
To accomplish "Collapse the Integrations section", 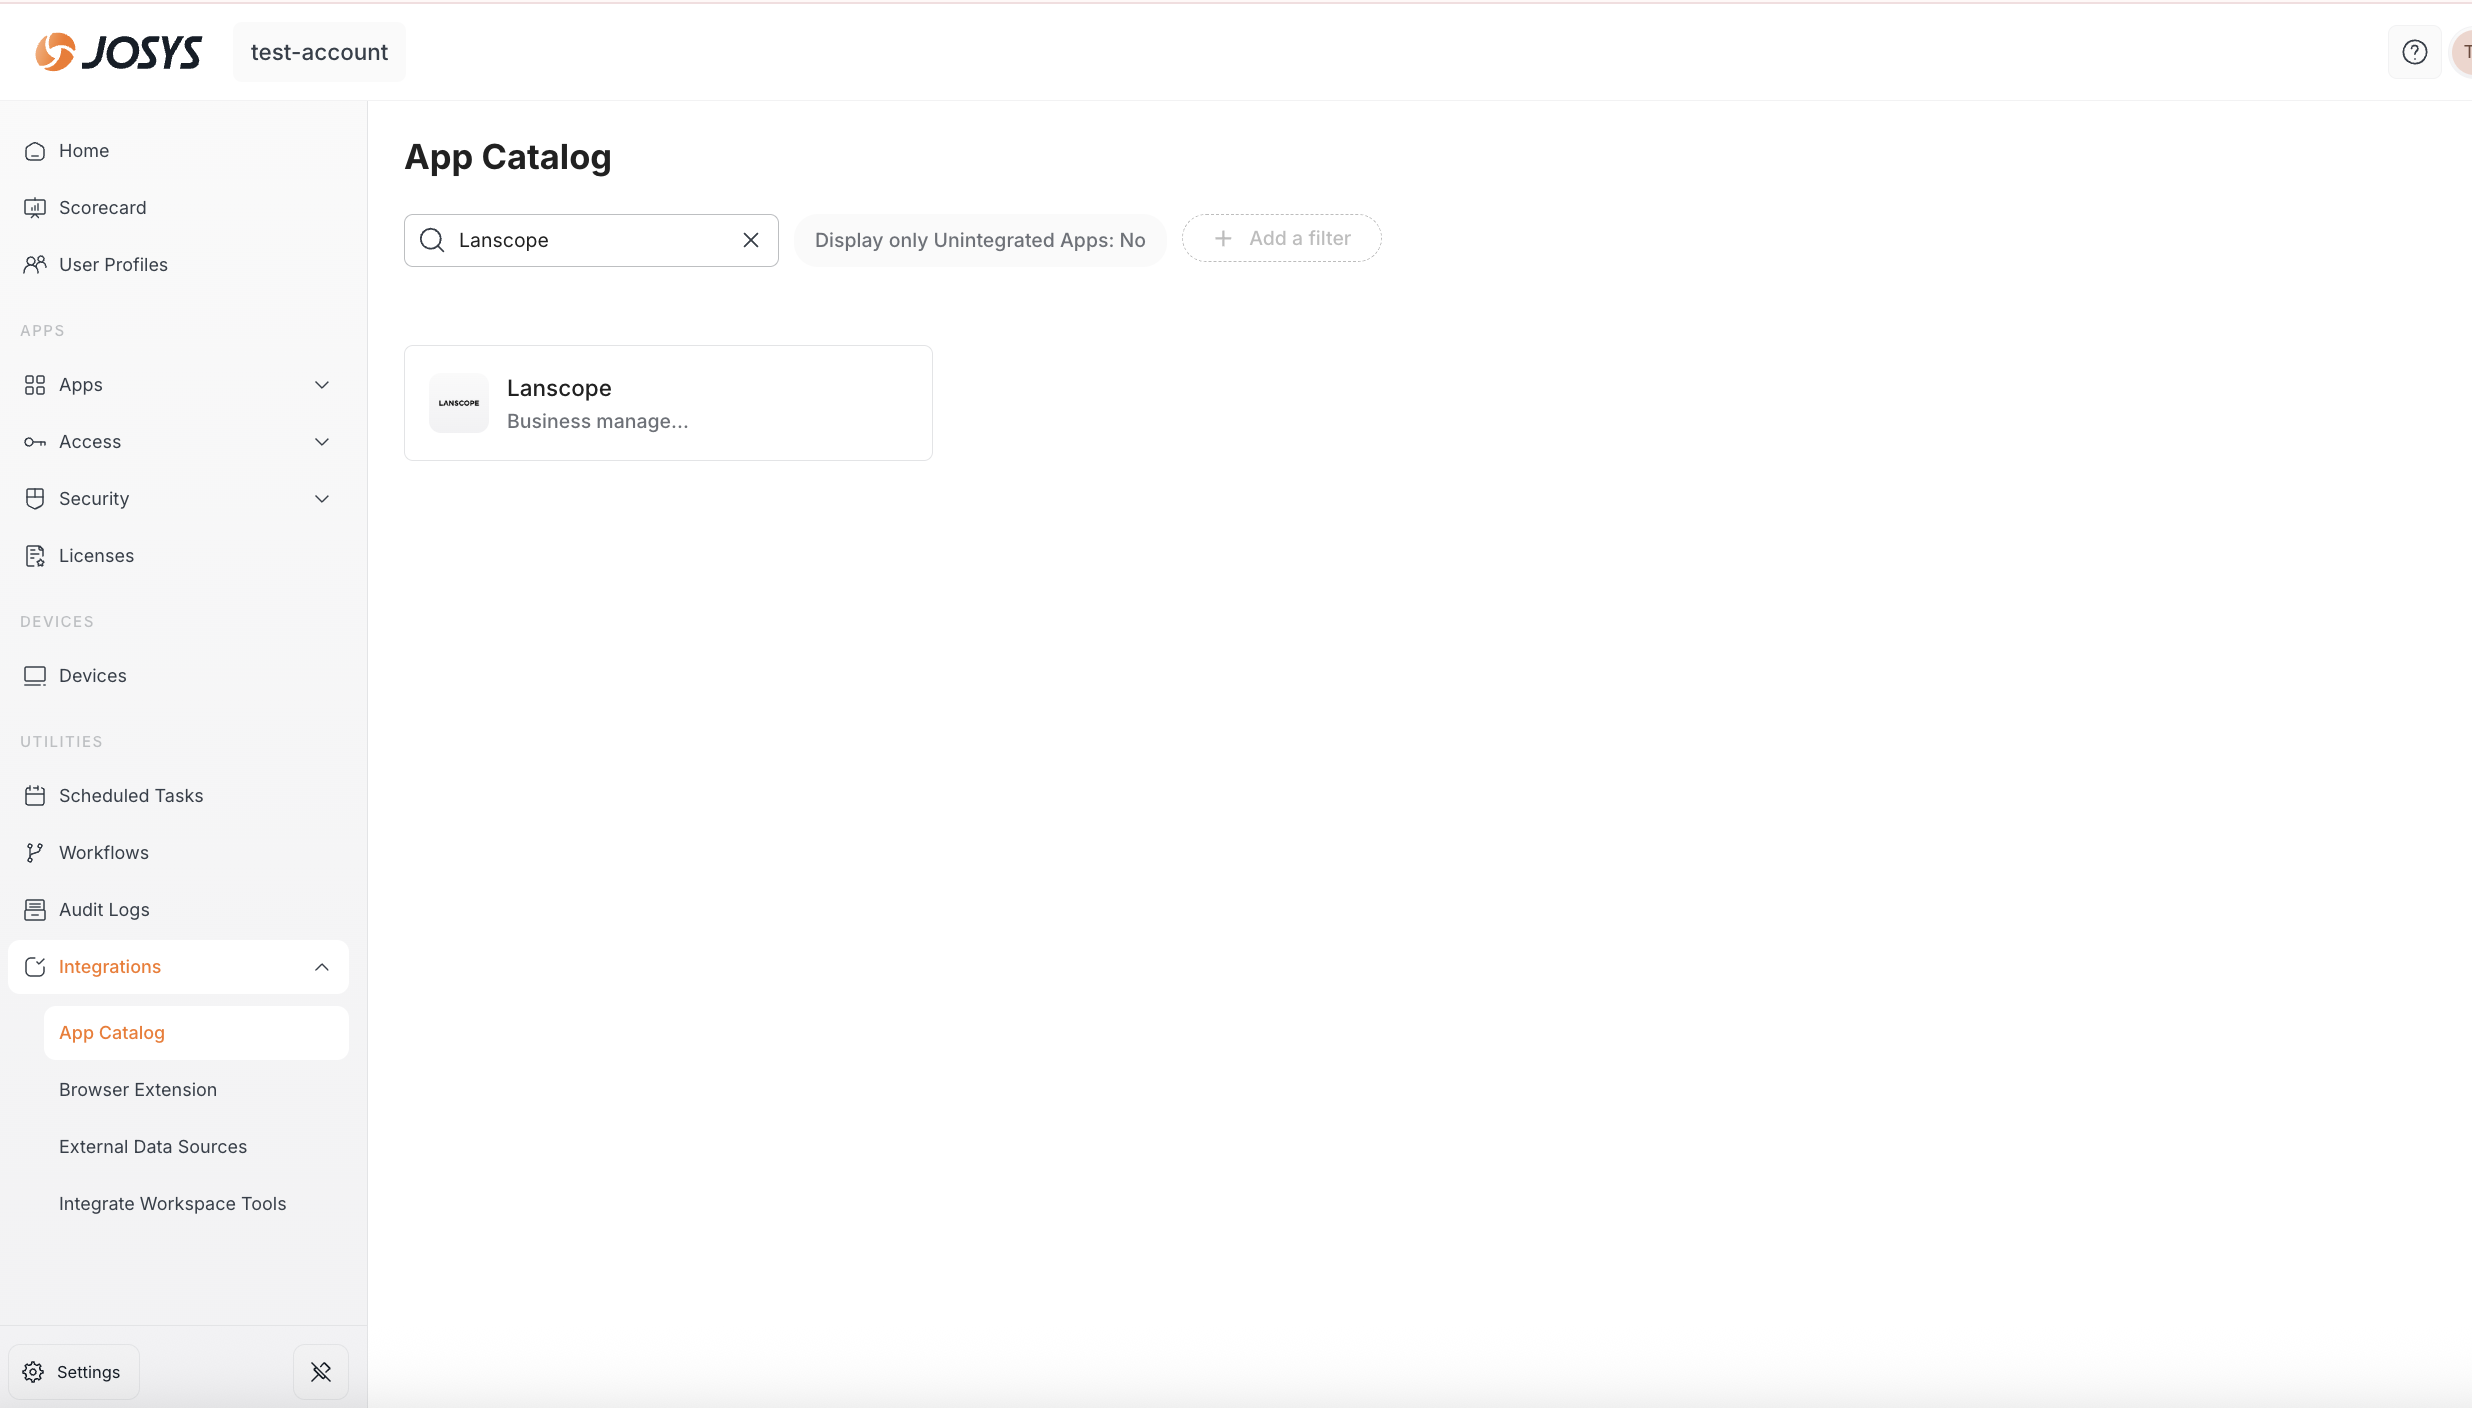I will click(322, 967).
